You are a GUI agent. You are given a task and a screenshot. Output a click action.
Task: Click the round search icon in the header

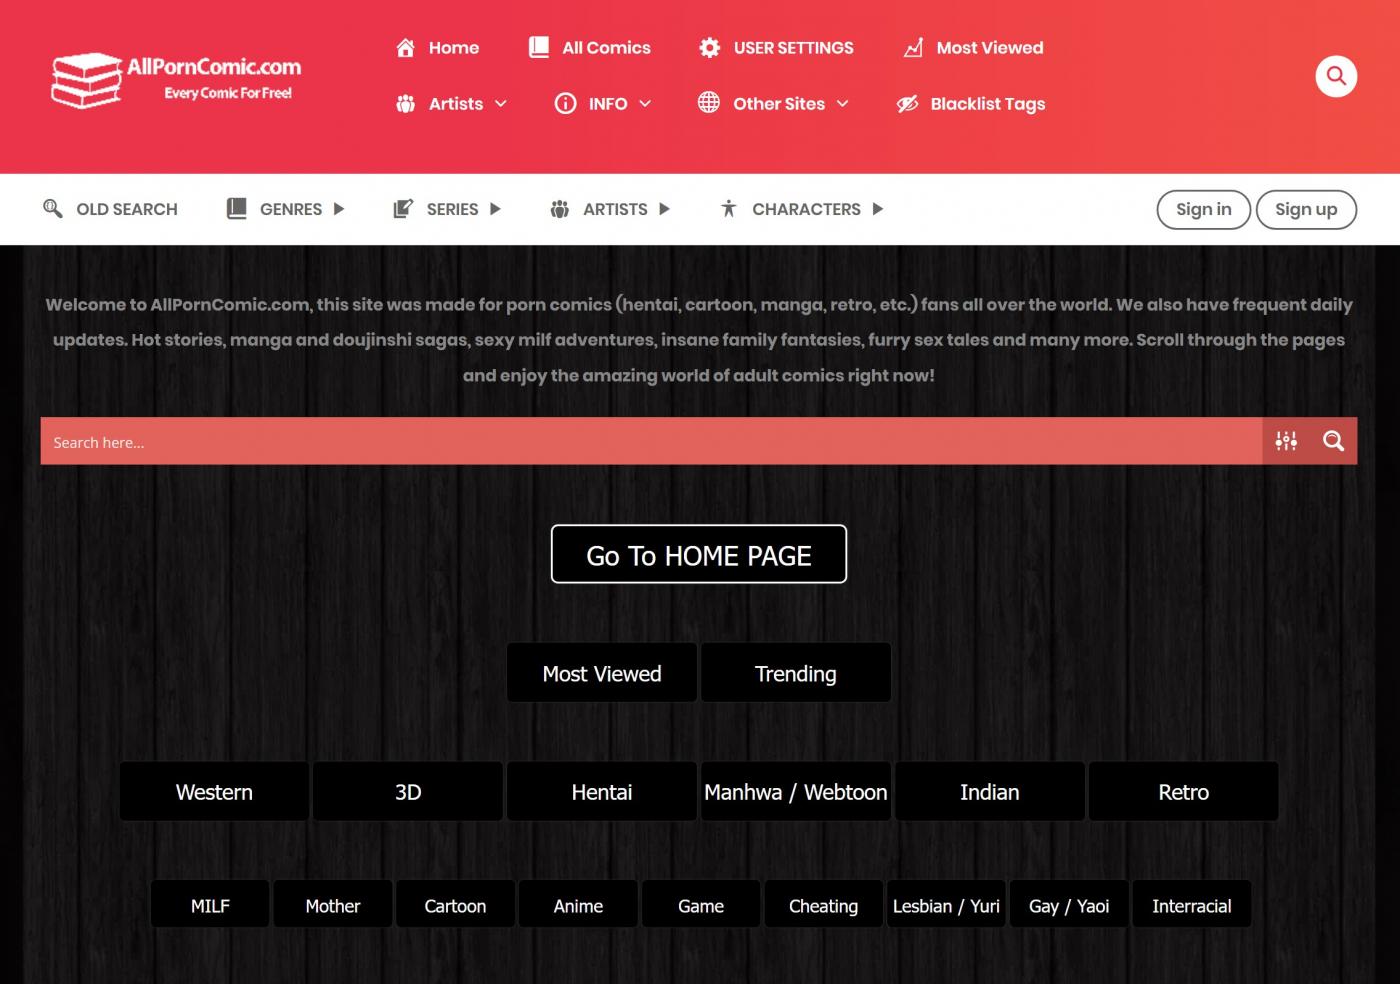1335,76
